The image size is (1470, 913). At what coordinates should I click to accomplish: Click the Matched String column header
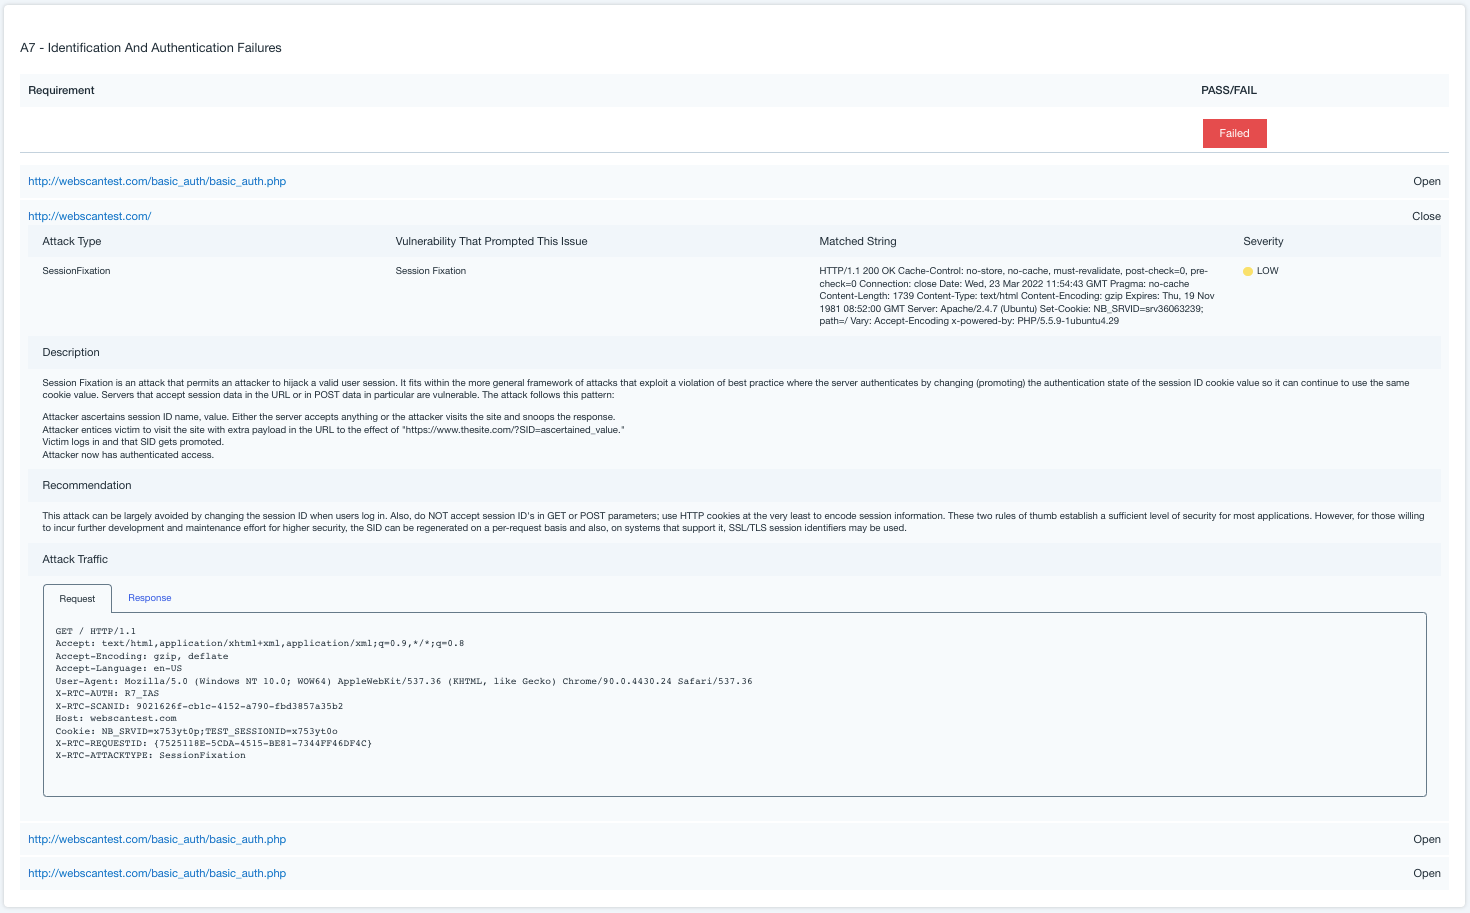pyautogui.click(x=857, y=241)
